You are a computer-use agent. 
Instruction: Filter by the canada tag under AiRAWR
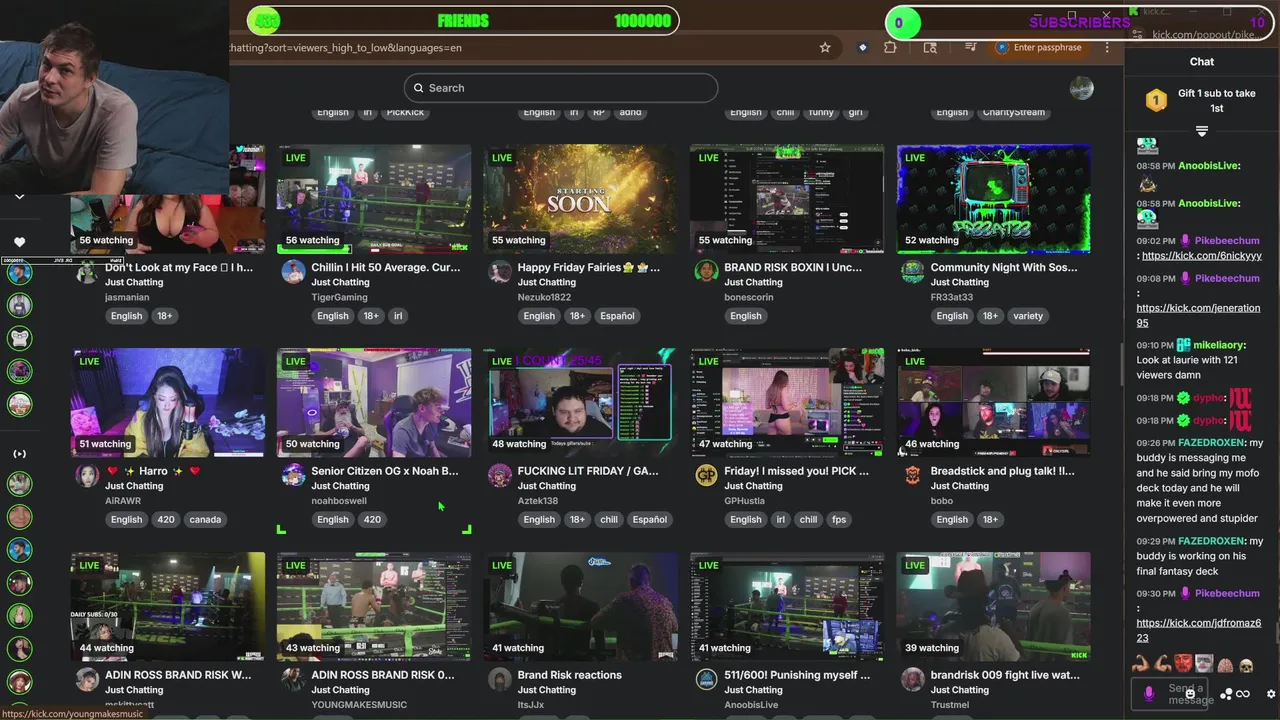point(205,519)
